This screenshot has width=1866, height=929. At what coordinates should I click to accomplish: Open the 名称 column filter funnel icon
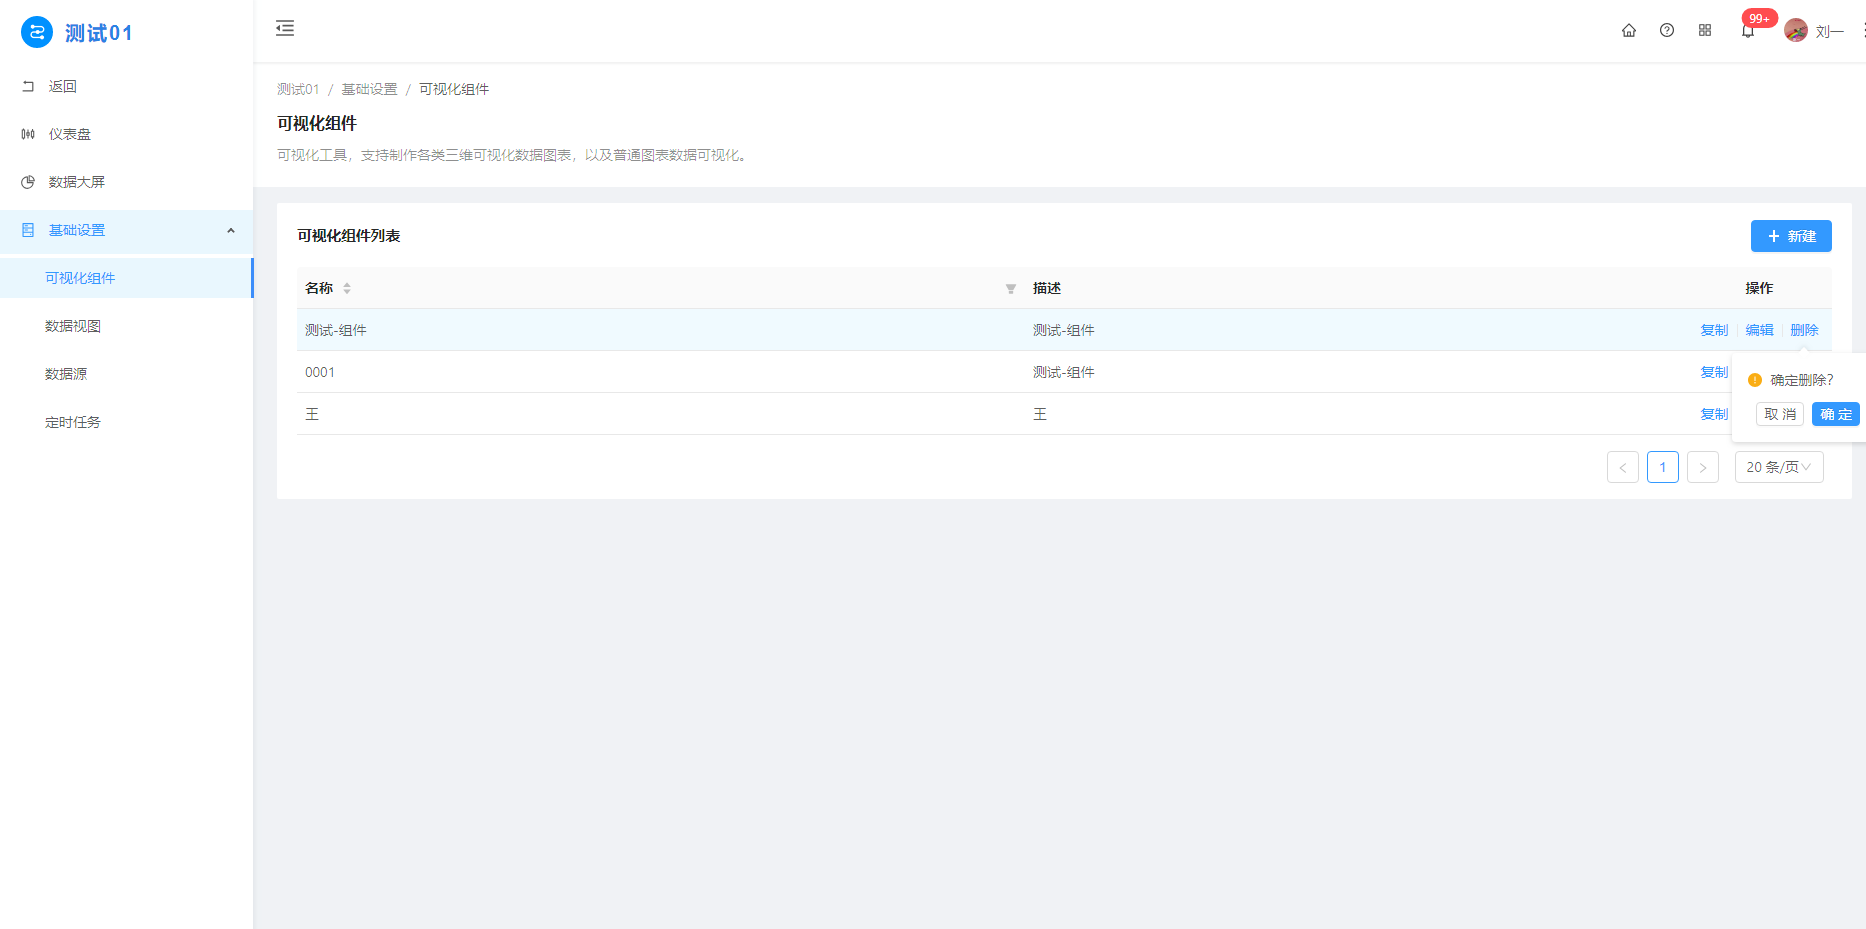(1011, 289)
